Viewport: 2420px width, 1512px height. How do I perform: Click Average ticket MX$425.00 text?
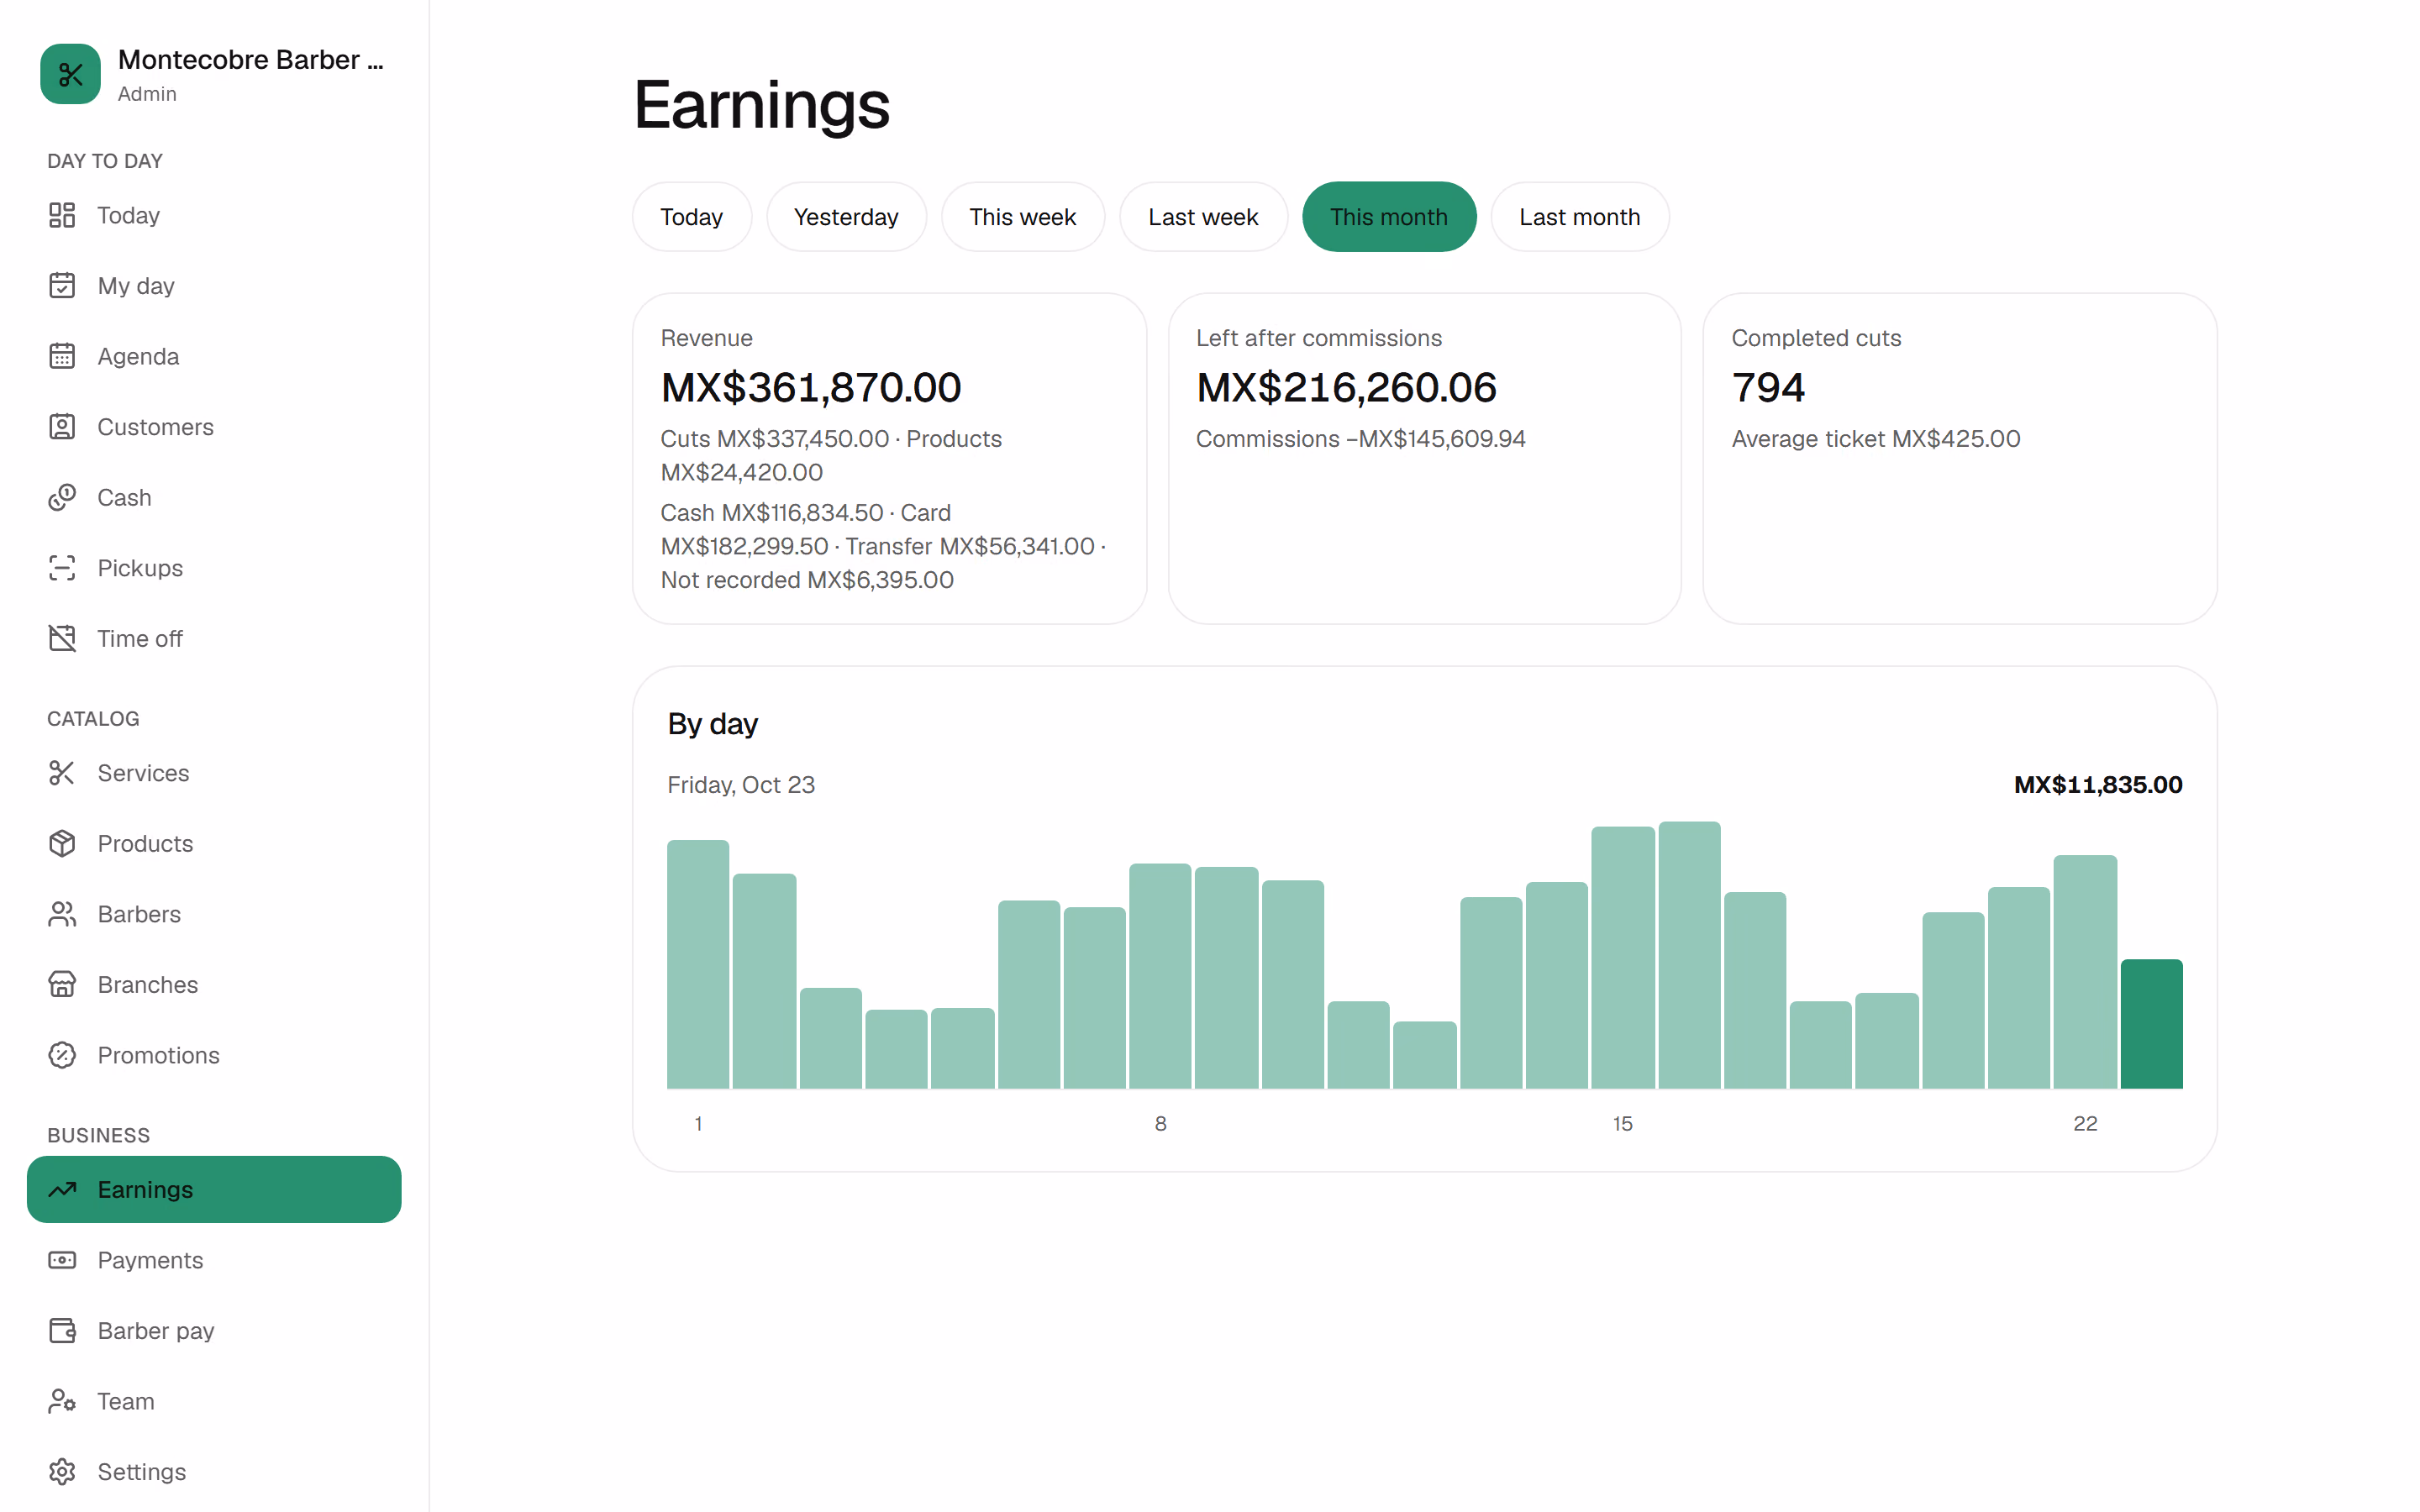1876,439
